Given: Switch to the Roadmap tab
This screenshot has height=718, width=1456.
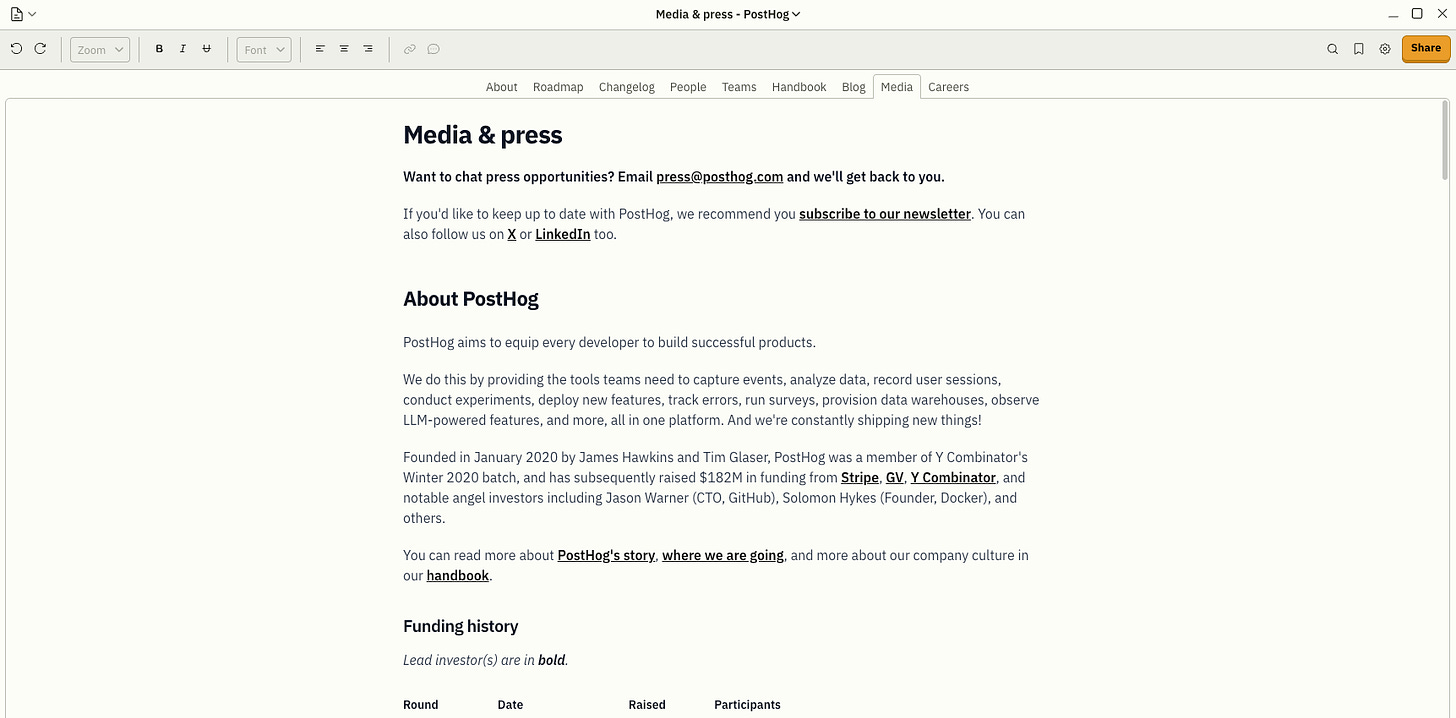Looking at the screenshot, I should click(558, 87).
